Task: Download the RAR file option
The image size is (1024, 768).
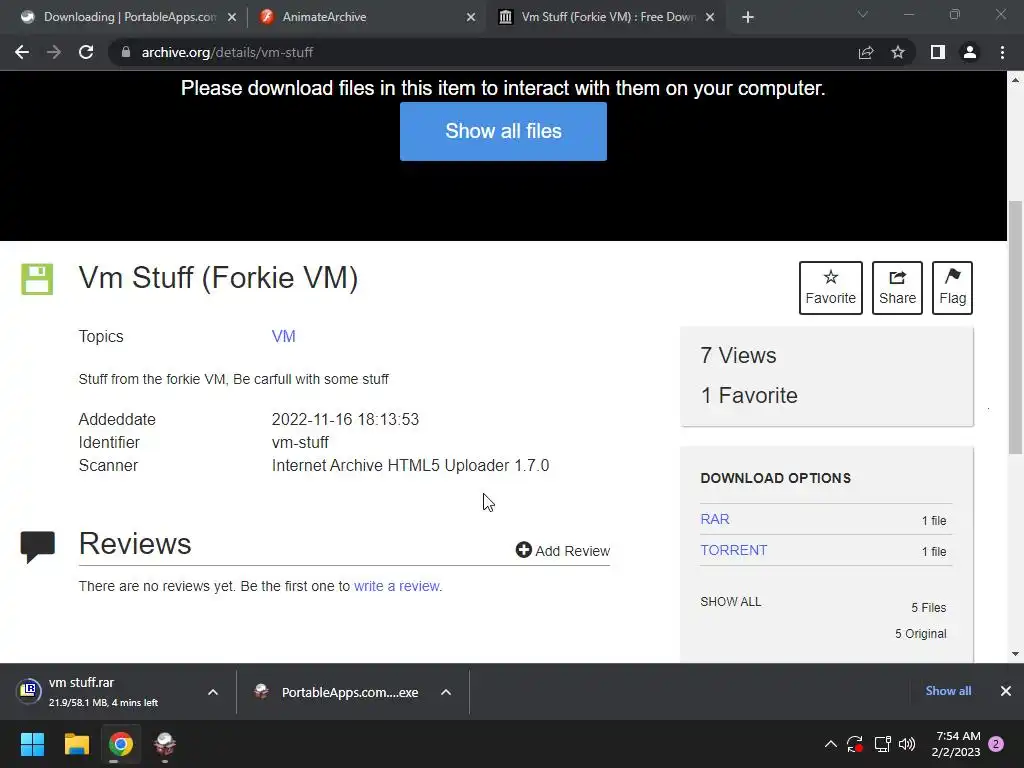Action: (715, 519)
